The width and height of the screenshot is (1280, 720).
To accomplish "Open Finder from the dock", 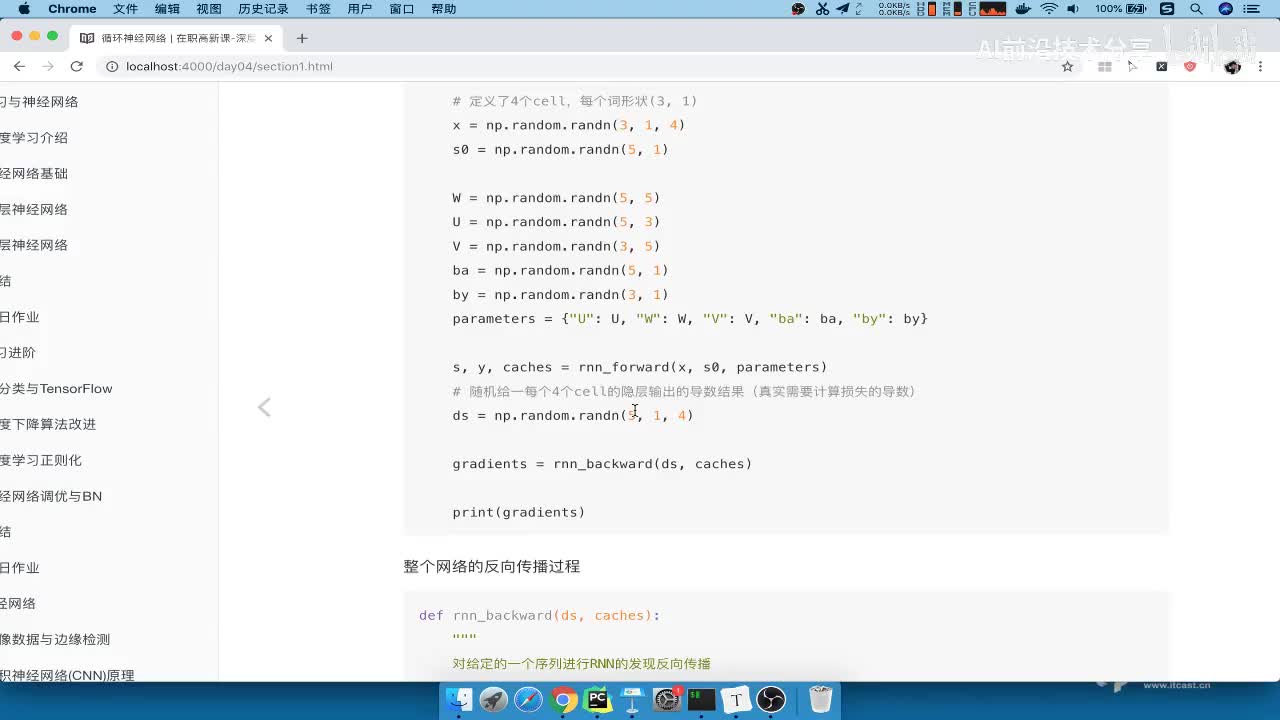I will click(459, 699).
